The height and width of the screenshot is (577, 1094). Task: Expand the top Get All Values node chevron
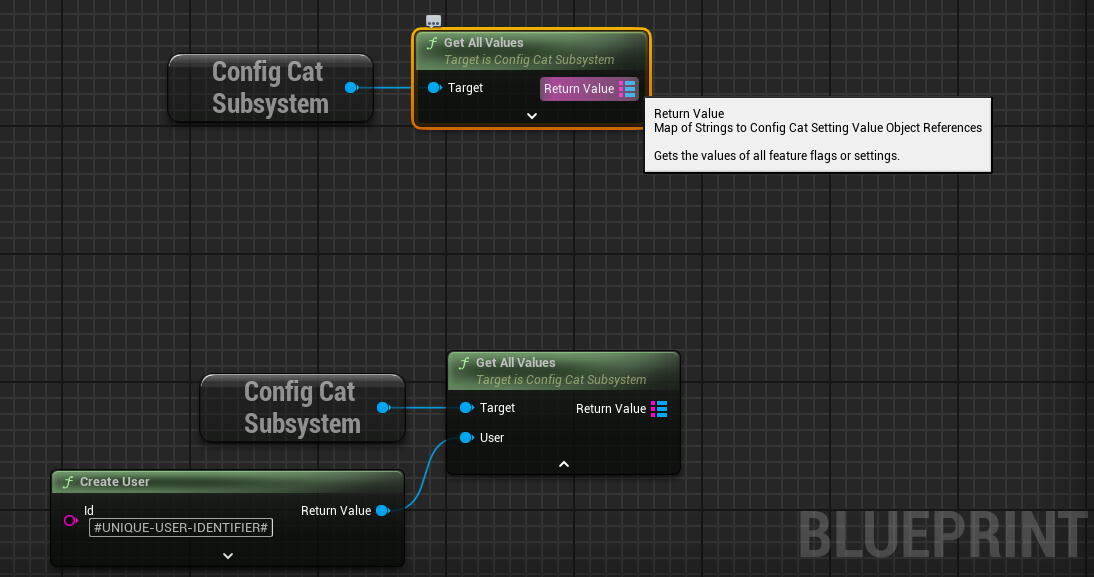(x=531, y=115)
